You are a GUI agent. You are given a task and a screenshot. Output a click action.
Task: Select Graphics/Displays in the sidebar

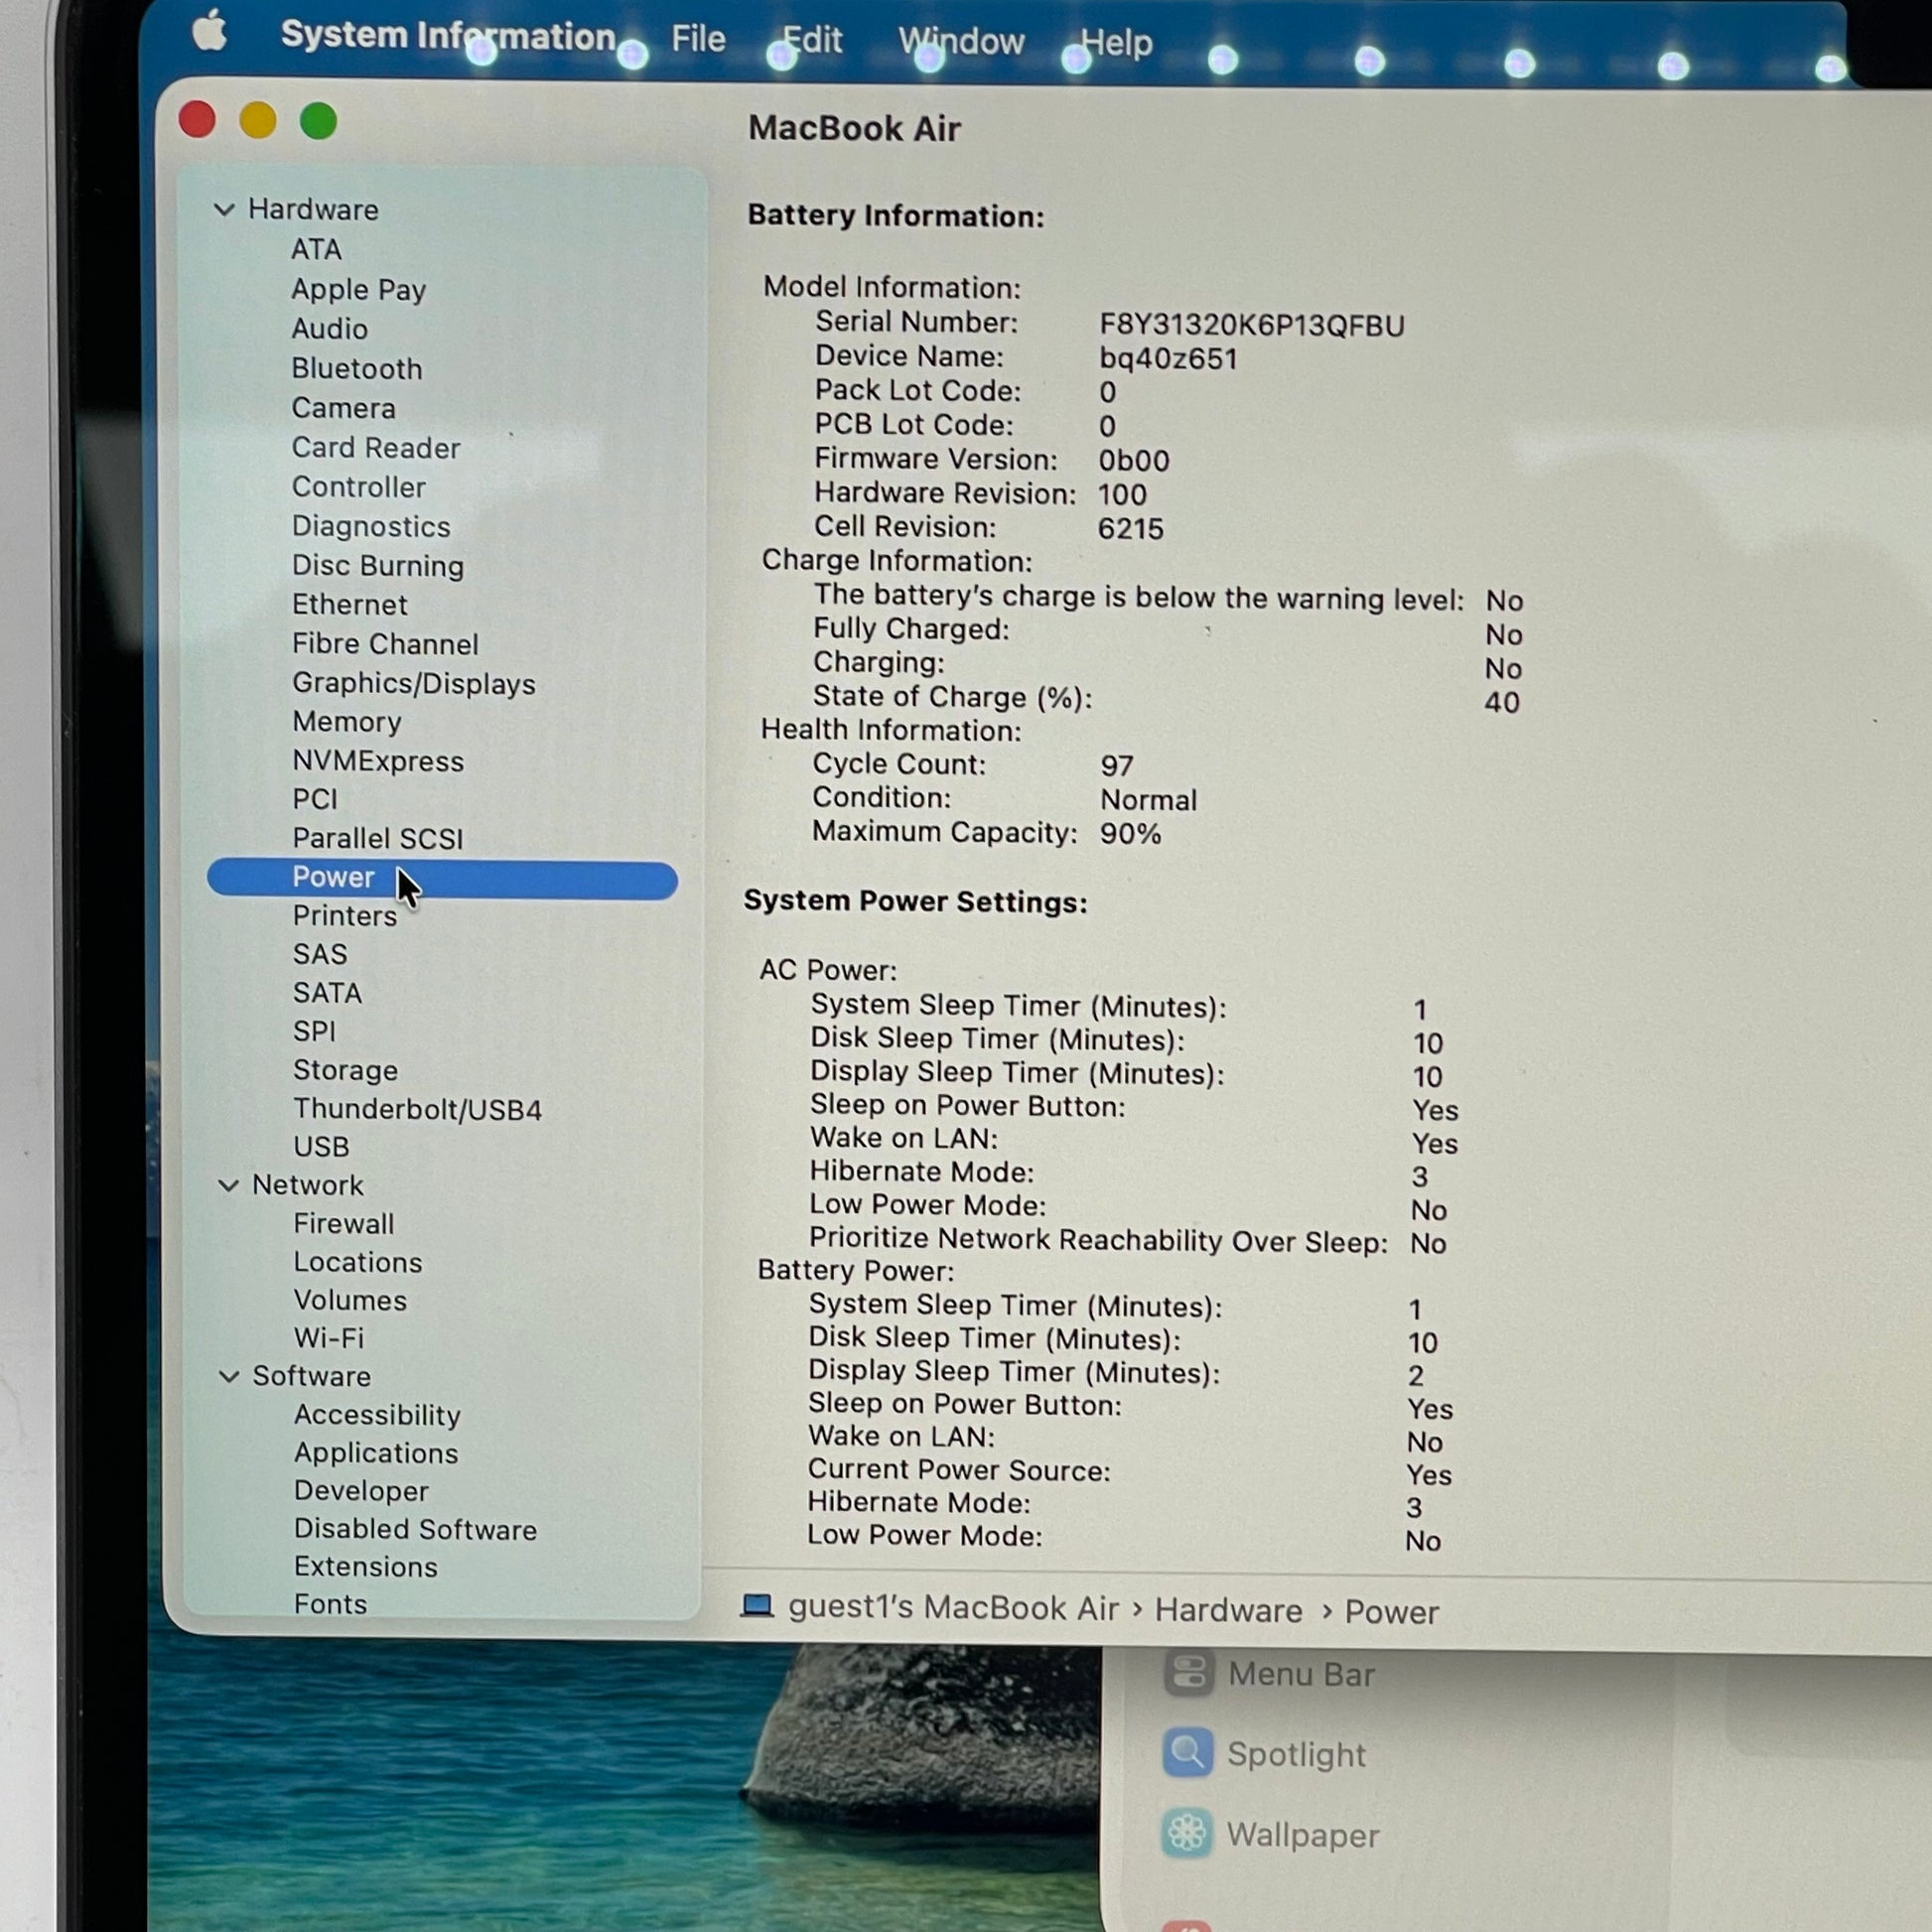point(414,684)
